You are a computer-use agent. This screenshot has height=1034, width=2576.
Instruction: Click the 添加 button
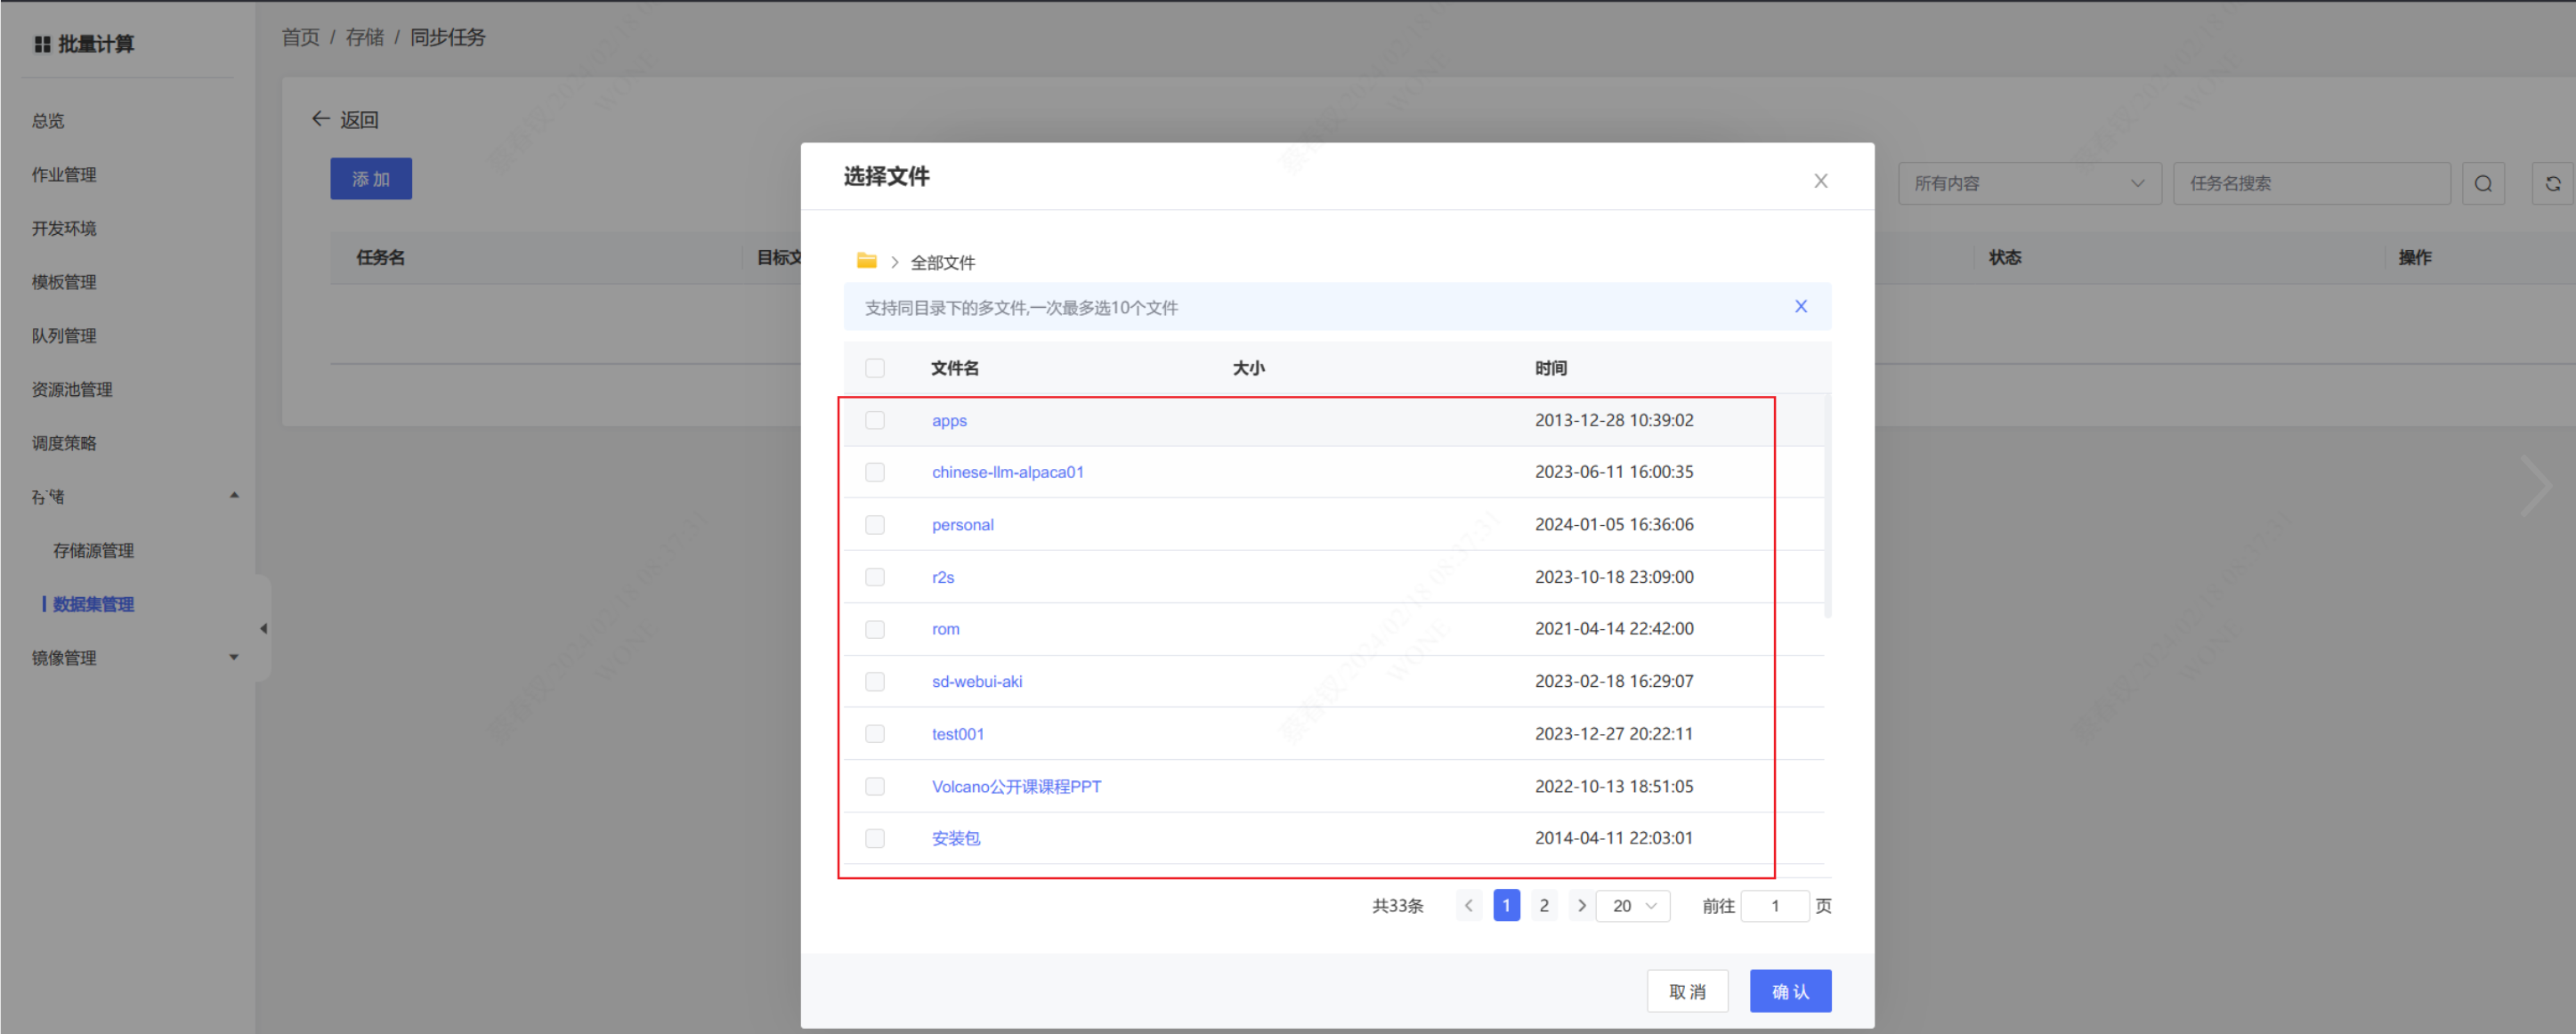click(371, 179)
